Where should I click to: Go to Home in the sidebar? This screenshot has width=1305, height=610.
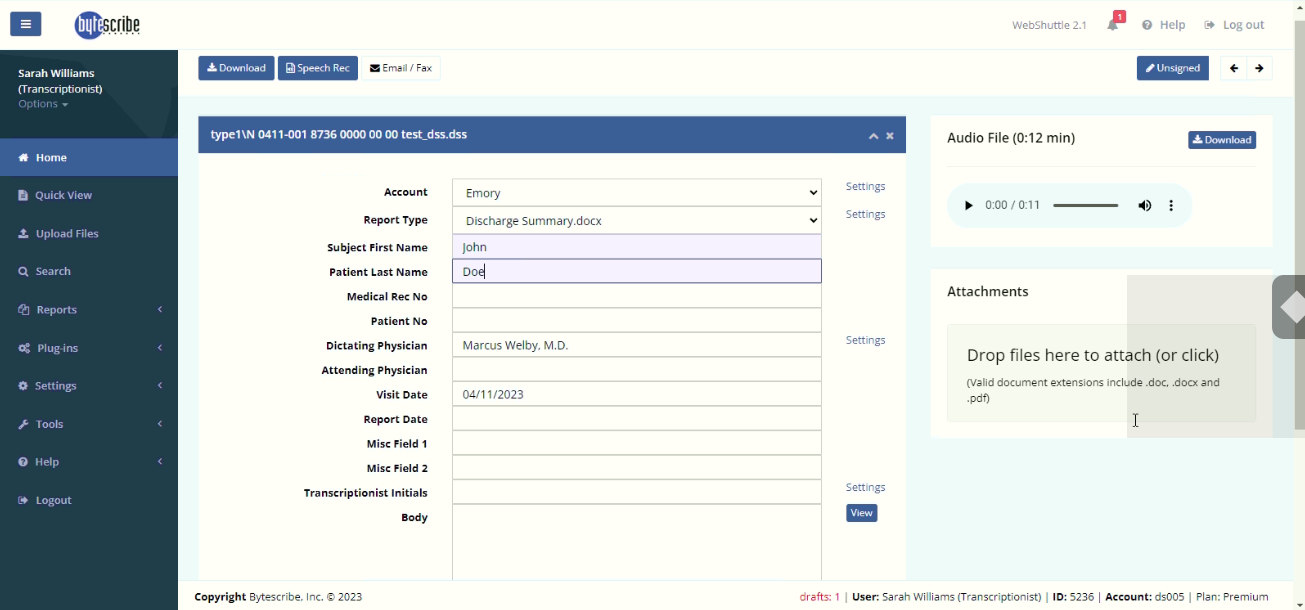(89, 157)
